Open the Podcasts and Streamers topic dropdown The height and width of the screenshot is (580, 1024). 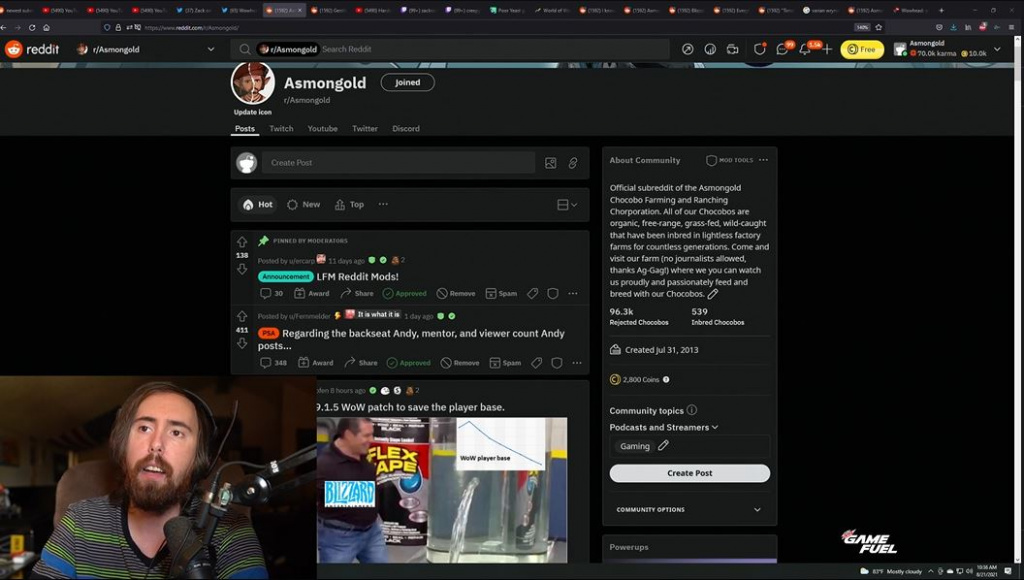coord(664,427)
